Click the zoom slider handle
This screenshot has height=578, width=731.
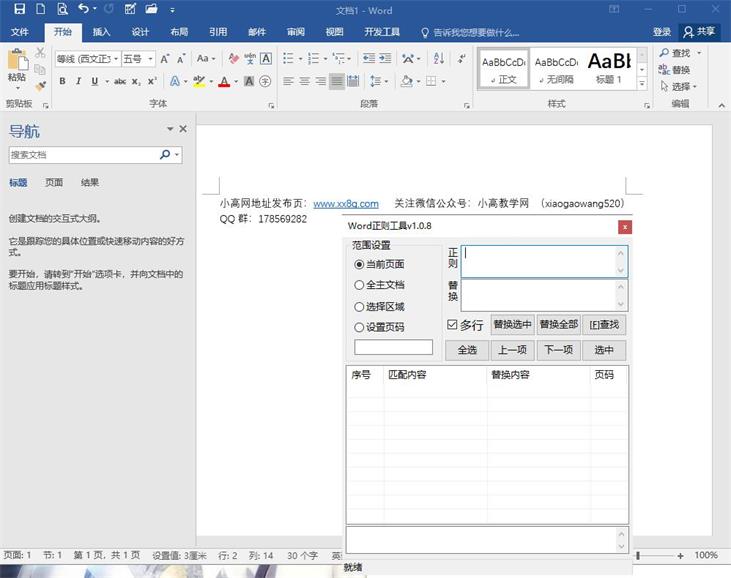(638, 555)
